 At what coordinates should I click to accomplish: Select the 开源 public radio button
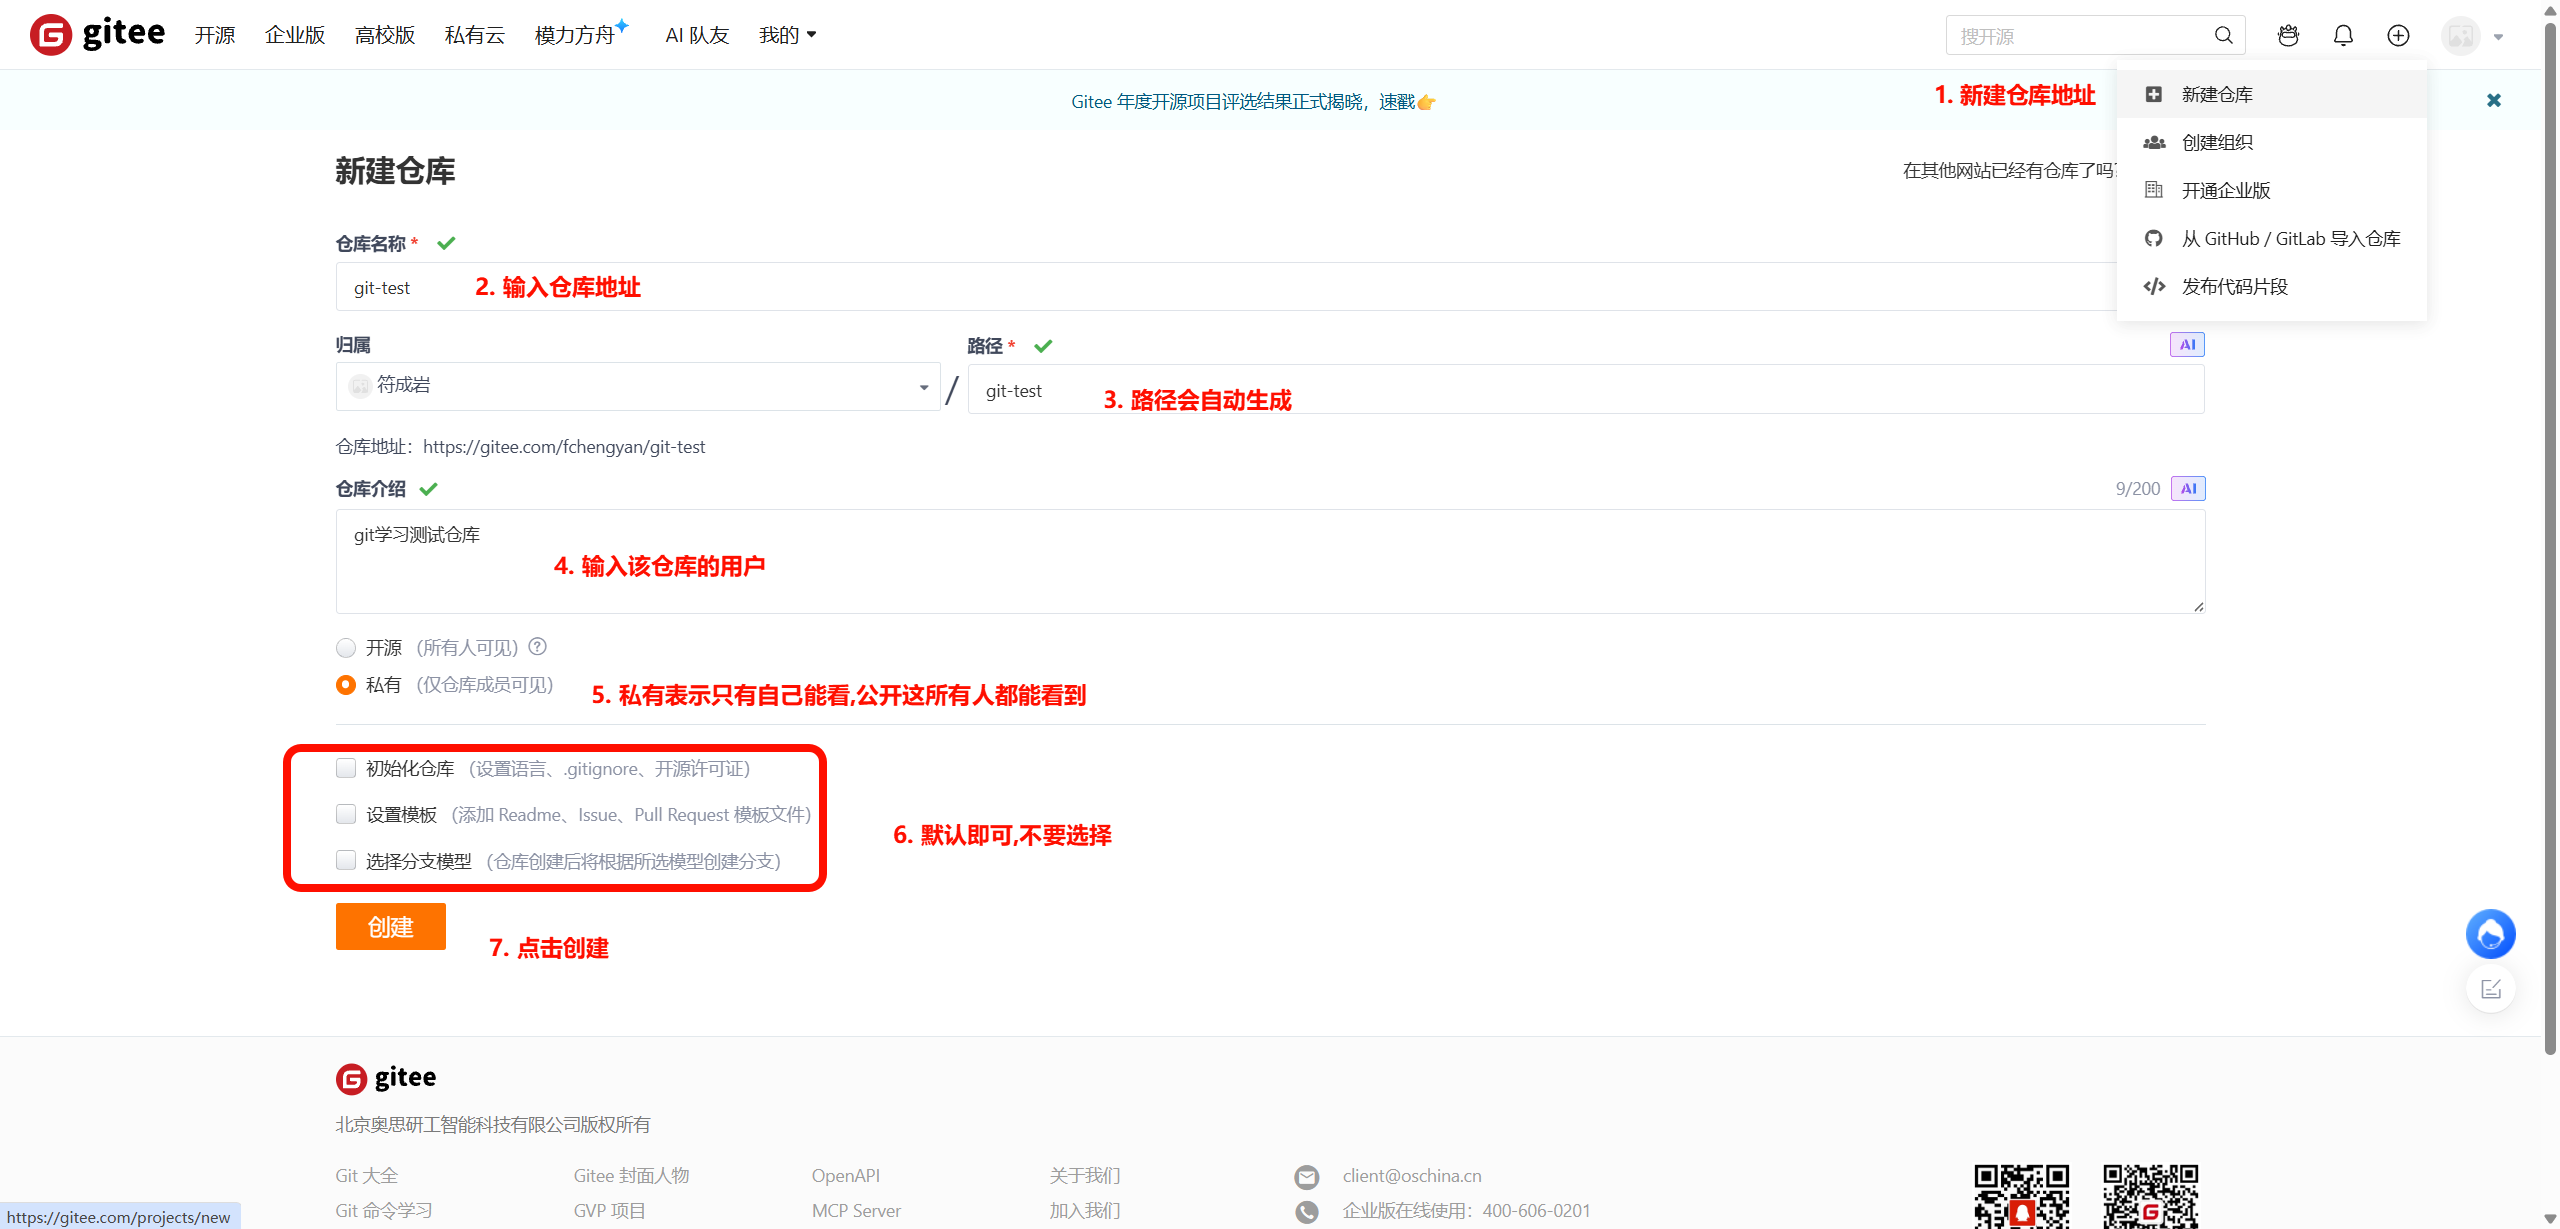click(346, 648)
